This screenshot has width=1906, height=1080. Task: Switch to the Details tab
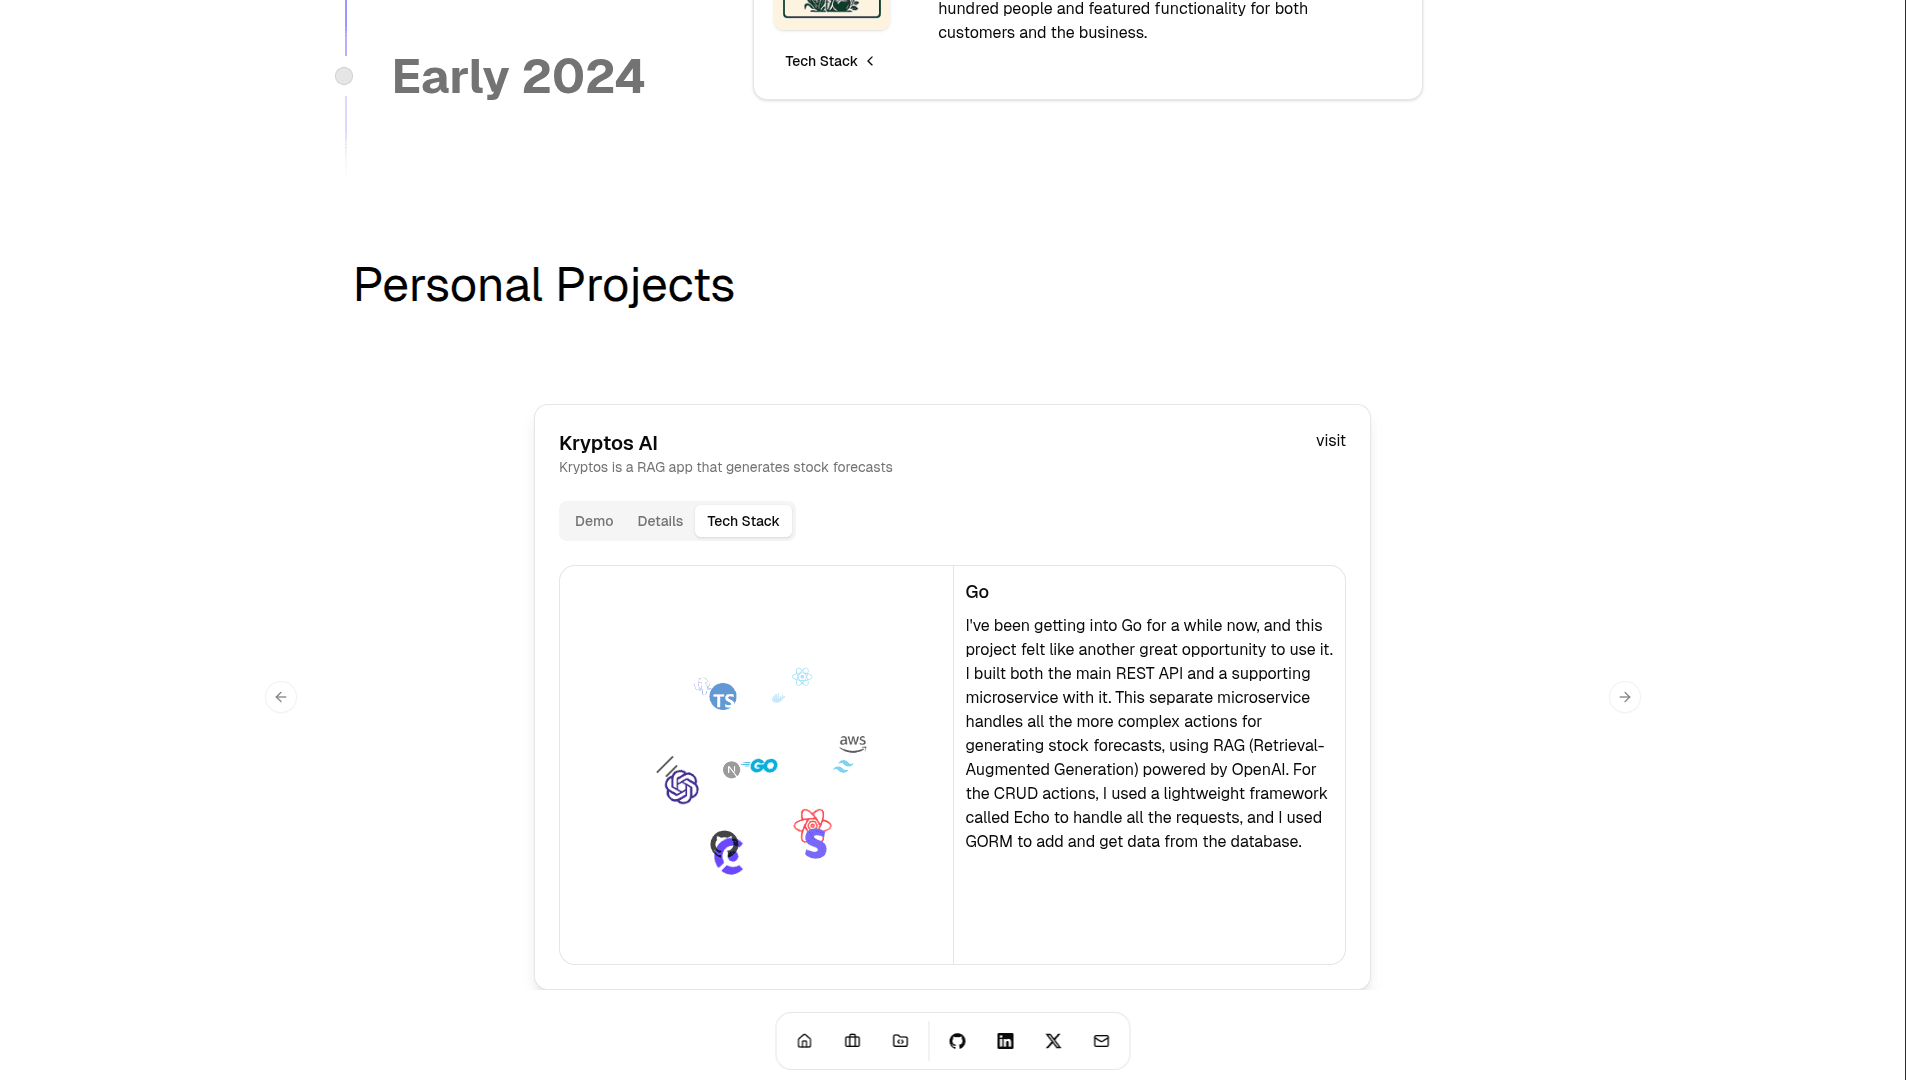[660, 521]
